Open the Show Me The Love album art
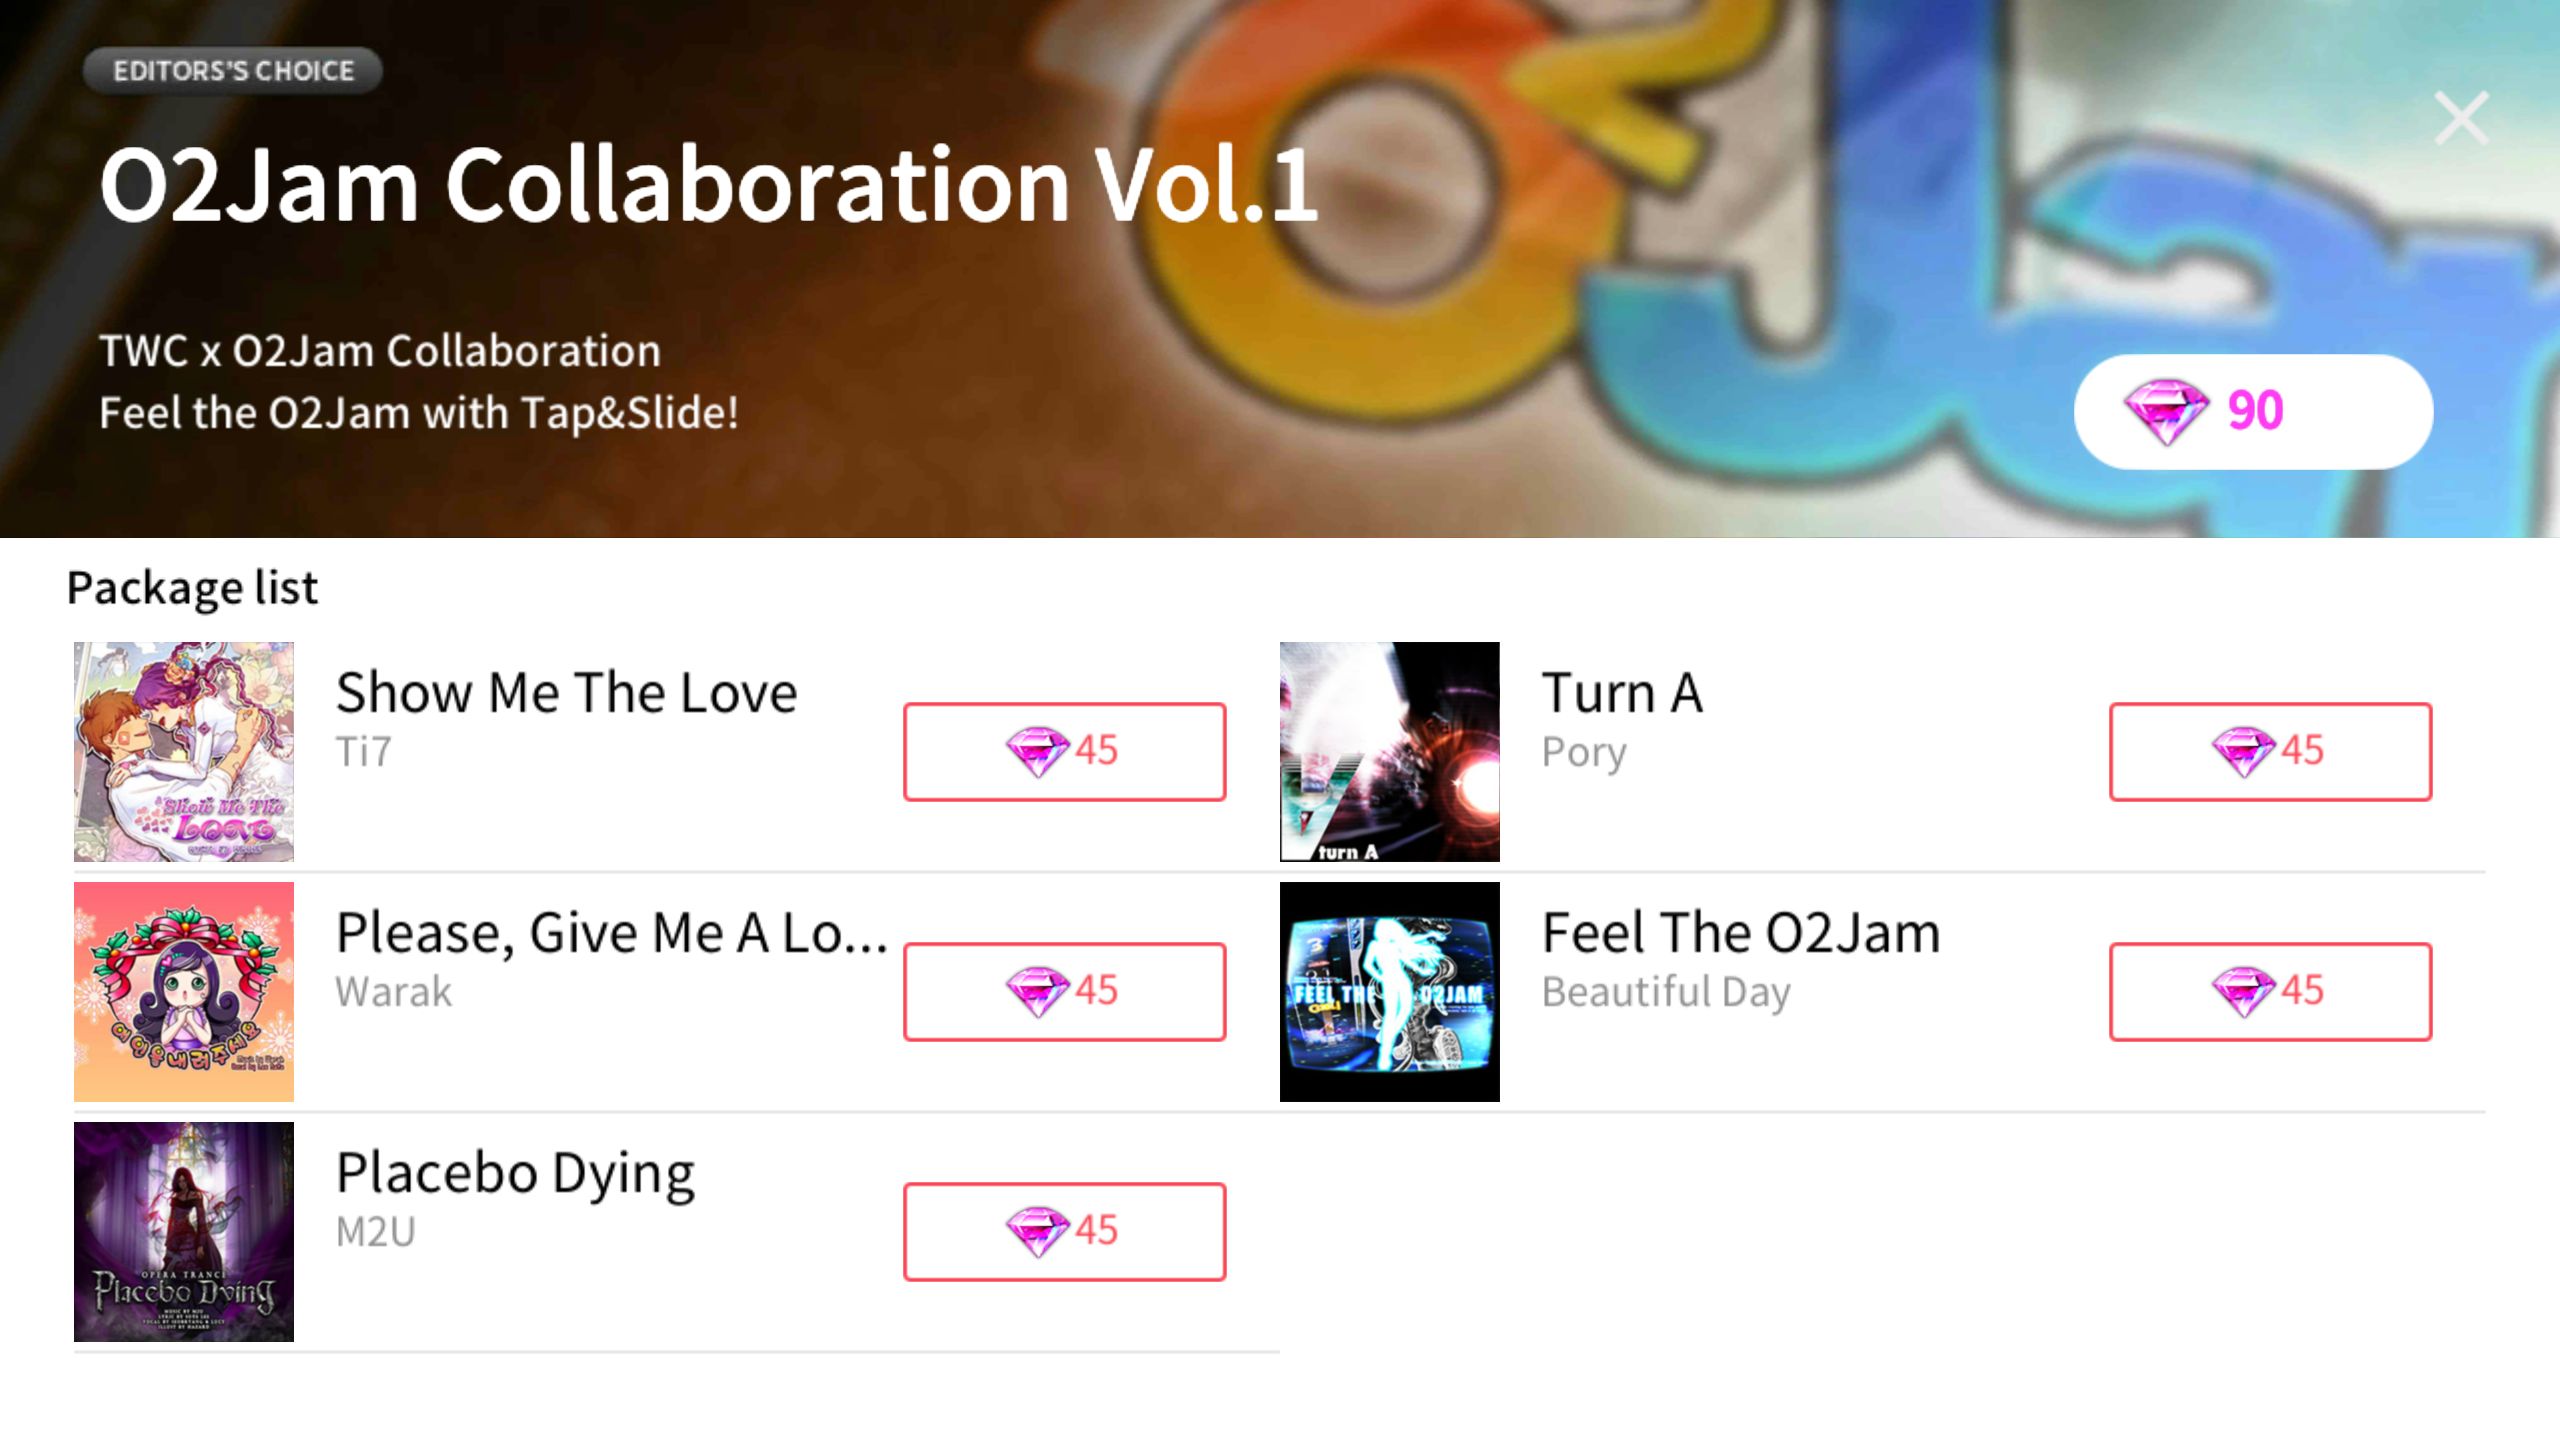2560x1440 pixels. (x=184, y=752)
